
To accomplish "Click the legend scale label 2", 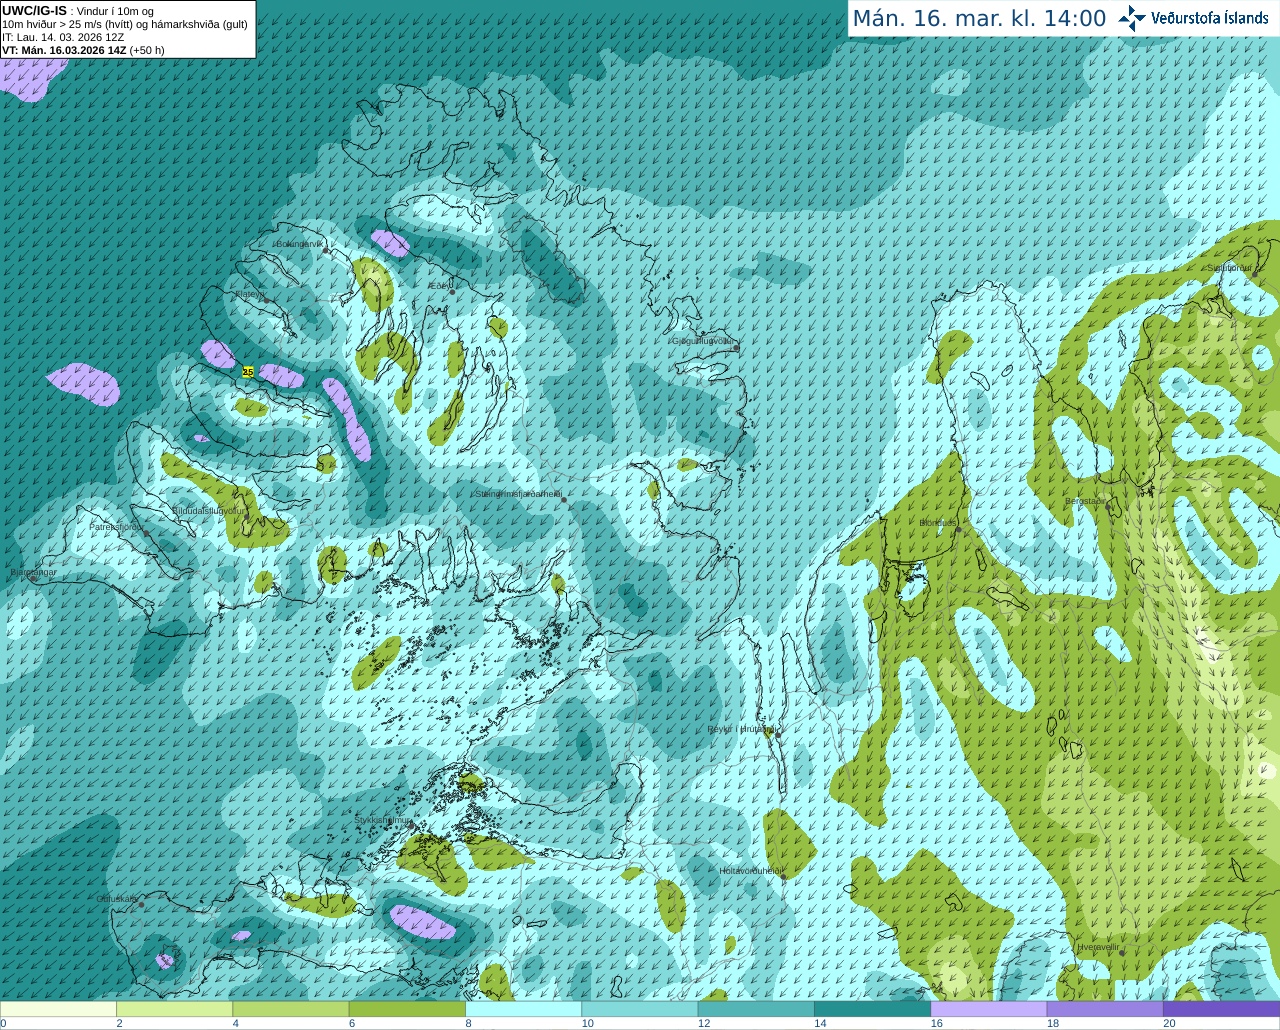I will point(119,1023).
